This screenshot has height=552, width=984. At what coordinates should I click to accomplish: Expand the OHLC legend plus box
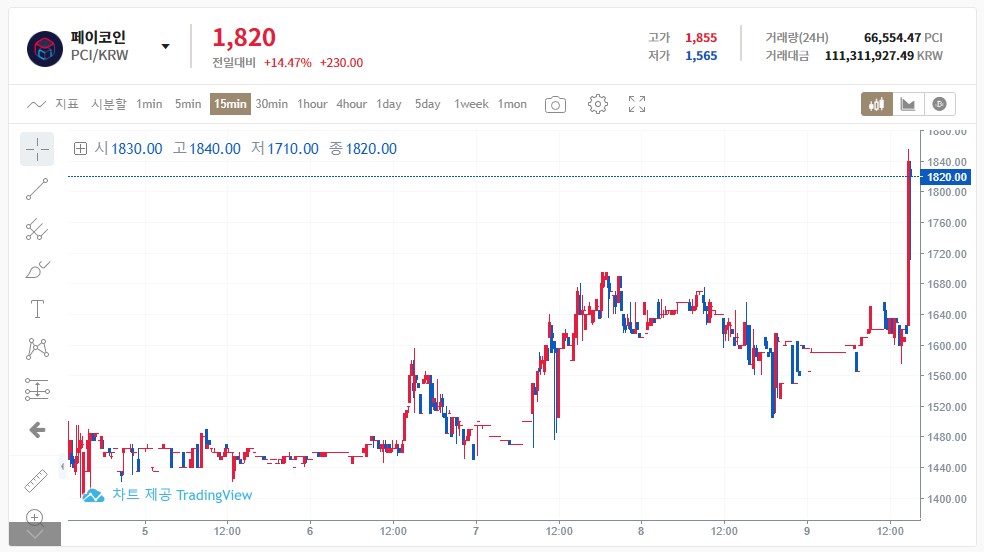click(80, 149)
